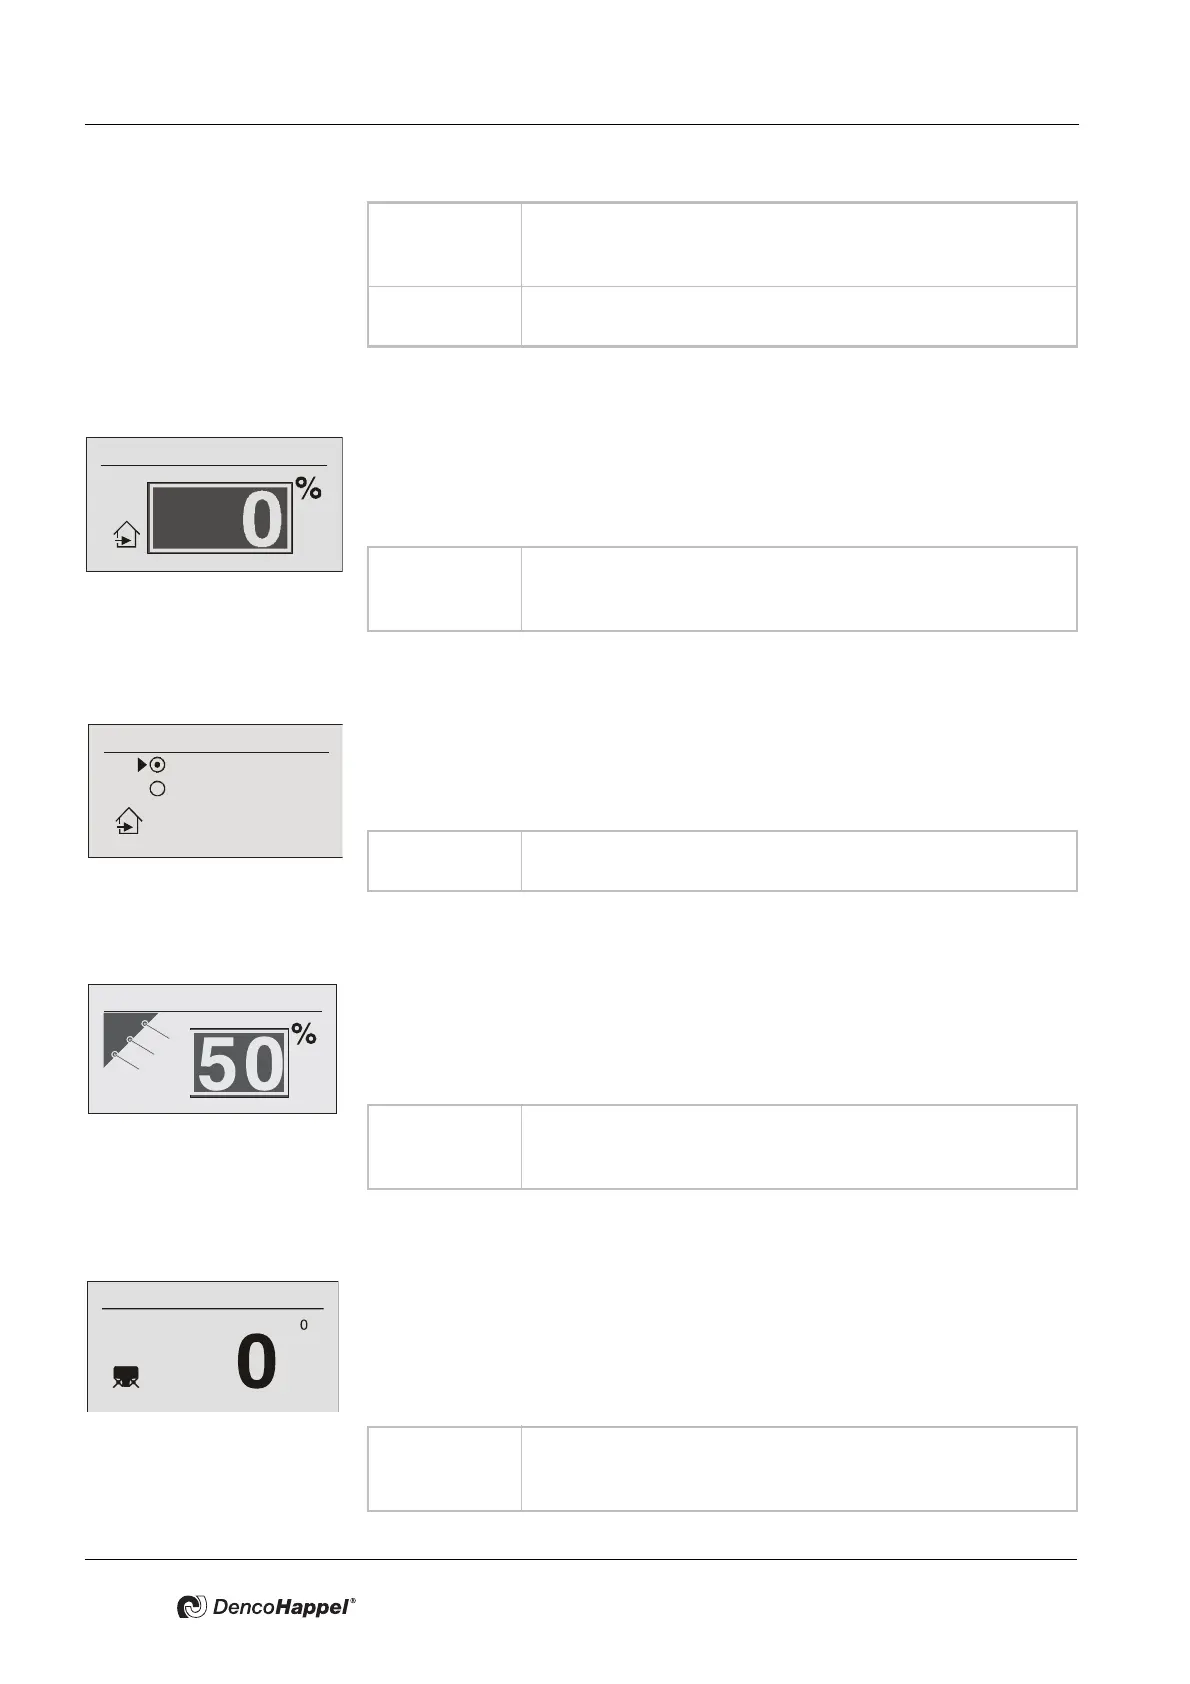
Task: Click the lower right cell of the two-row table
Action: [x=798, y=316]
